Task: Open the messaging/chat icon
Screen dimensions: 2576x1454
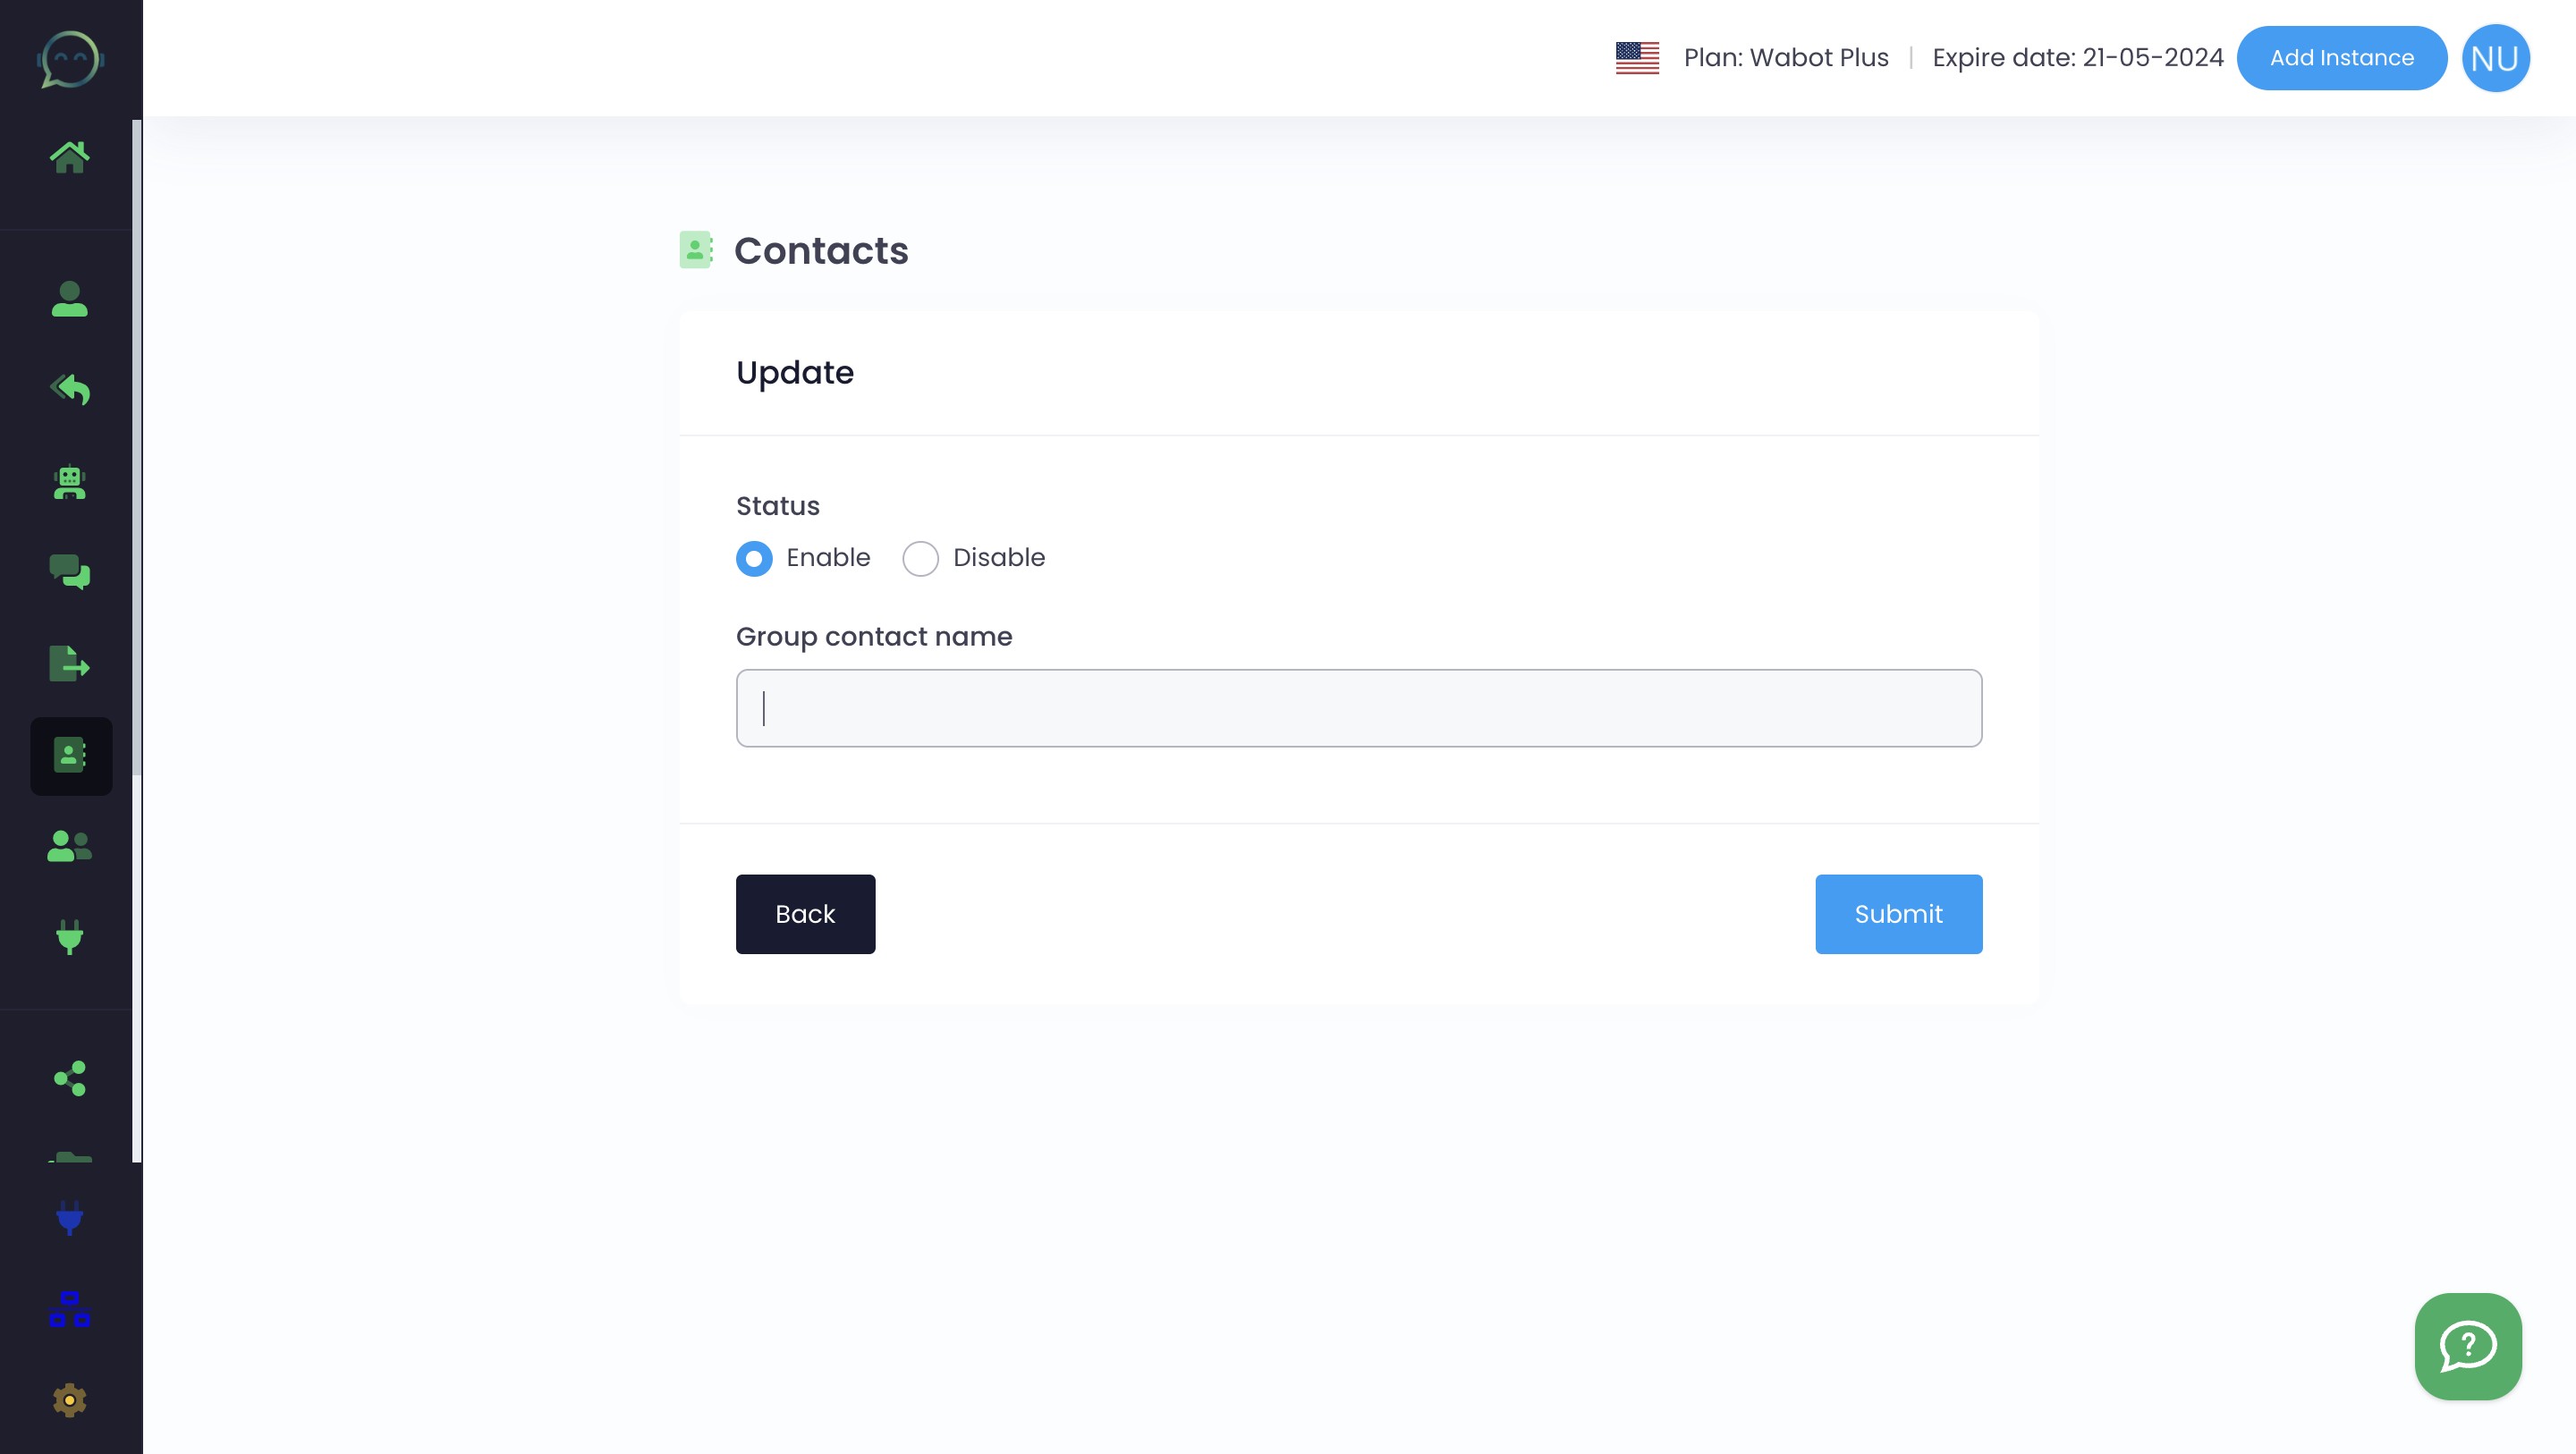Action: [x=71, y=573]
